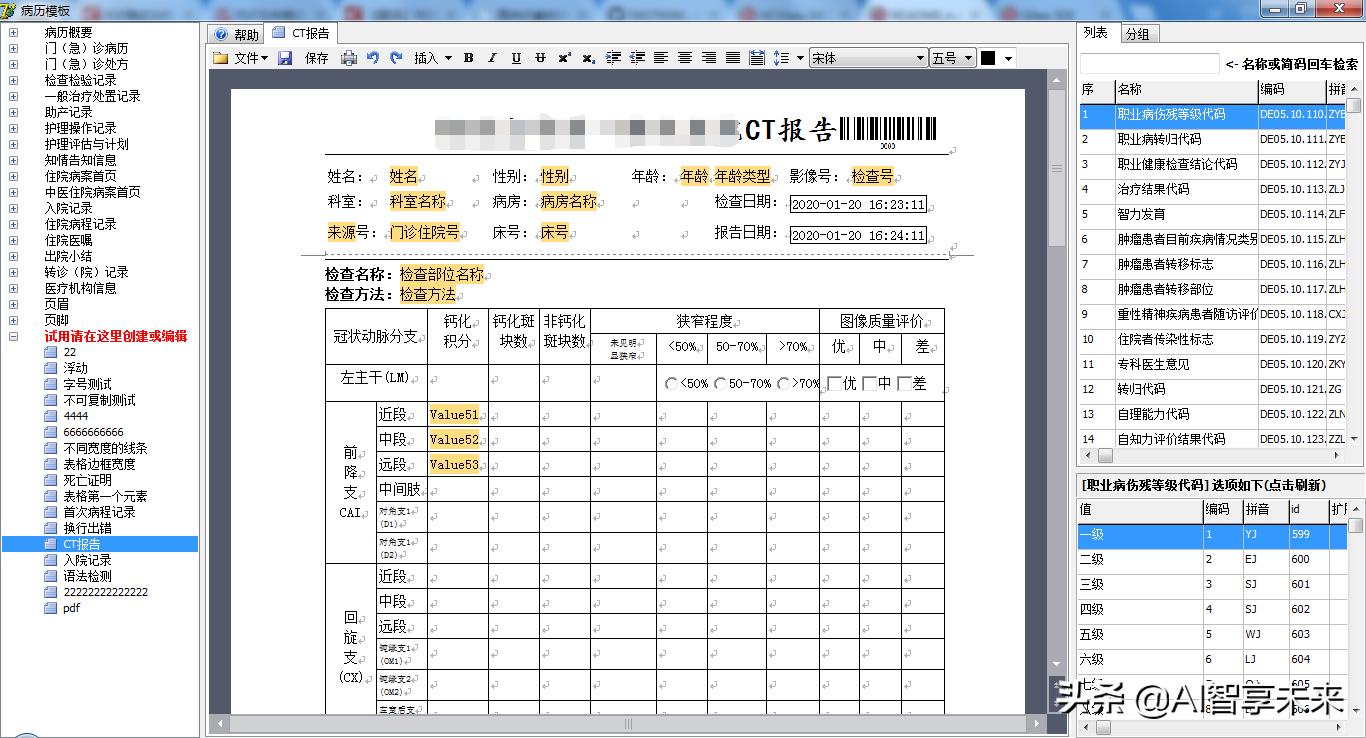Toggle italic formatting

(x=492, y=58)
